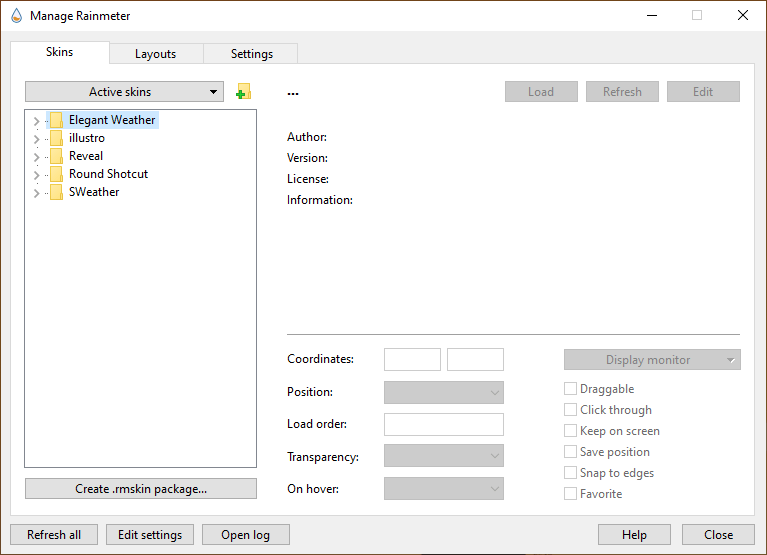Screen dimensions: 767x555
Task: Switch to the Settings tab
Action: (251, 54)
